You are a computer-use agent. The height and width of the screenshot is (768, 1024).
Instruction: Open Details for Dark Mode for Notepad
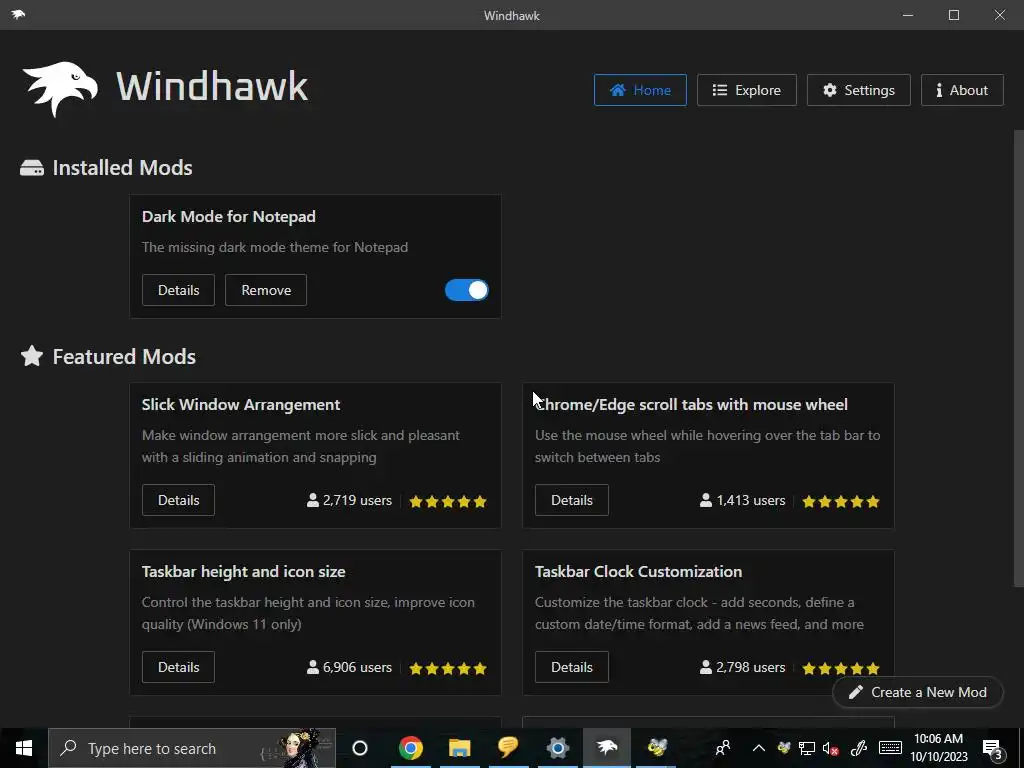(x=178, y=290)
